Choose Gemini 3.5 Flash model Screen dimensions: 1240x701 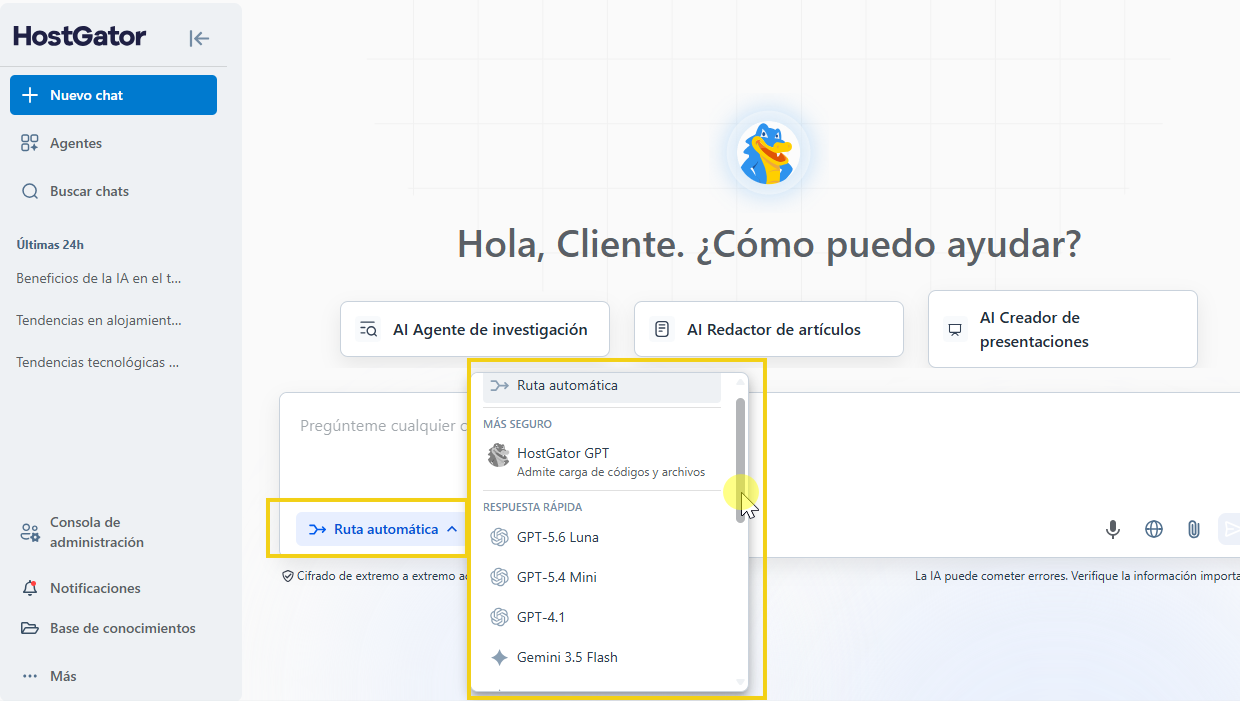tap(602, 657)
